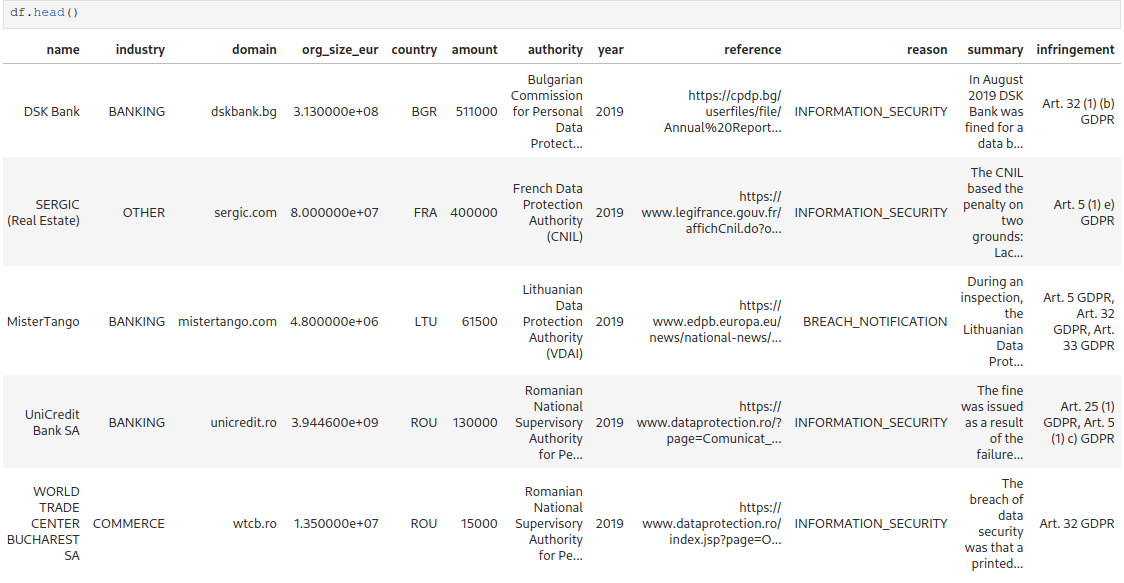The image size is (1124, 583).
Task: Select the 'industry' column header
Action: pos(140,49)
